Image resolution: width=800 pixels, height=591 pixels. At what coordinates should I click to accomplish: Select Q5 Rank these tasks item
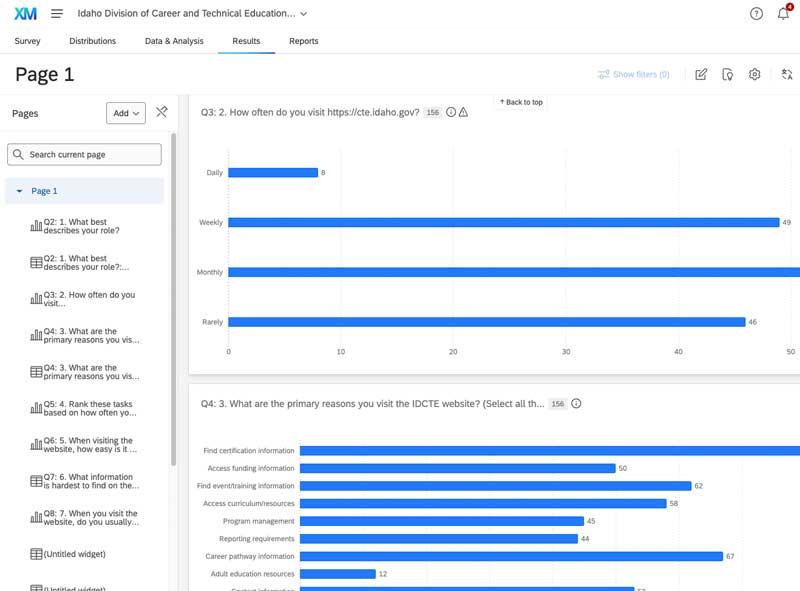(x=84, y=408)
